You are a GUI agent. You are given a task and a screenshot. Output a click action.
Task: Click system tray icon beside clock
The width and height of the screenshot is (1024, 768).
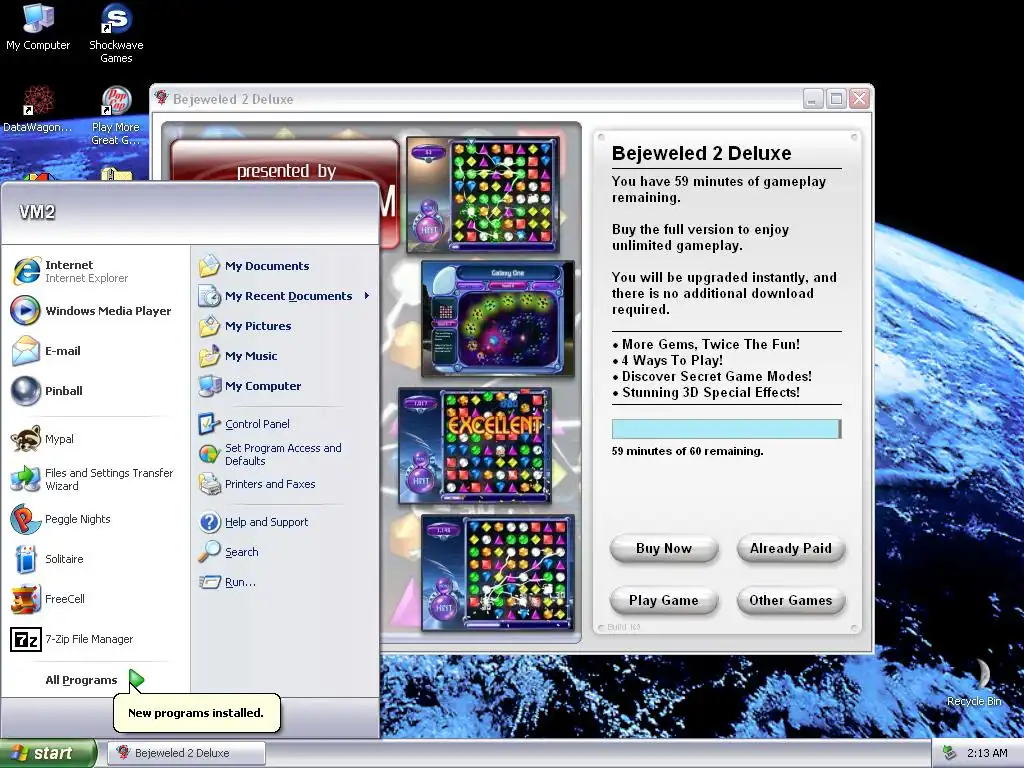tap(949, 753)
